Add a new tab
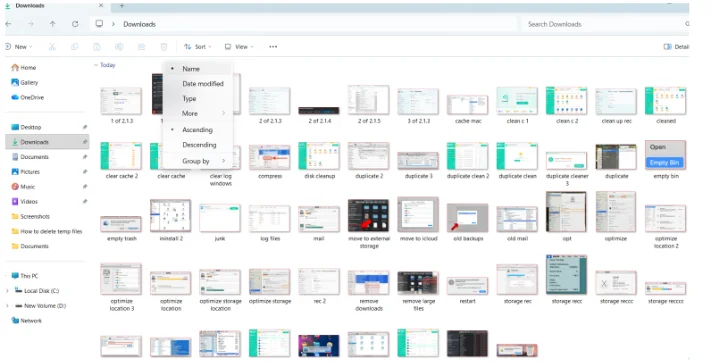This screenshot has height=362, width=712. 122,6
